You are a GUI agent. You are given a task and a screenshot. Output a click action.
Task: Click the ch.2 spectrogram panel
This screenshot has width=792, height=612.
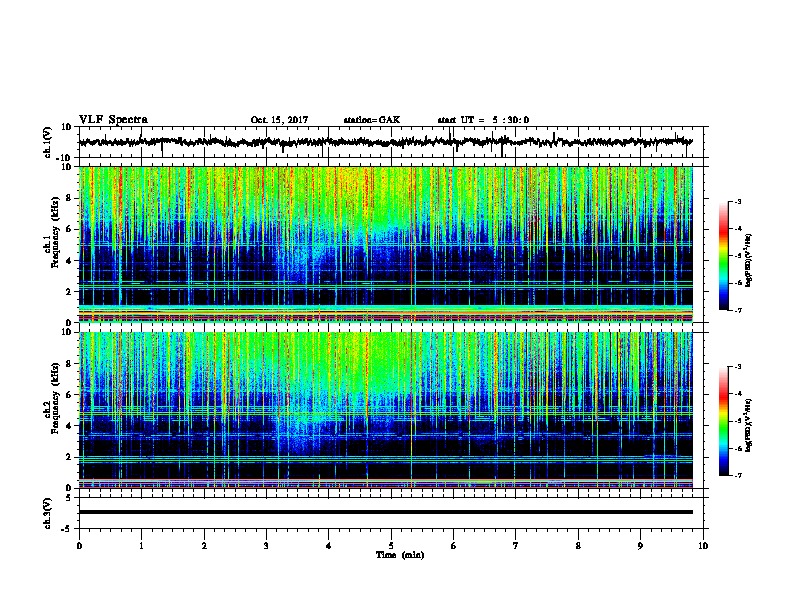tap(385, 410)
